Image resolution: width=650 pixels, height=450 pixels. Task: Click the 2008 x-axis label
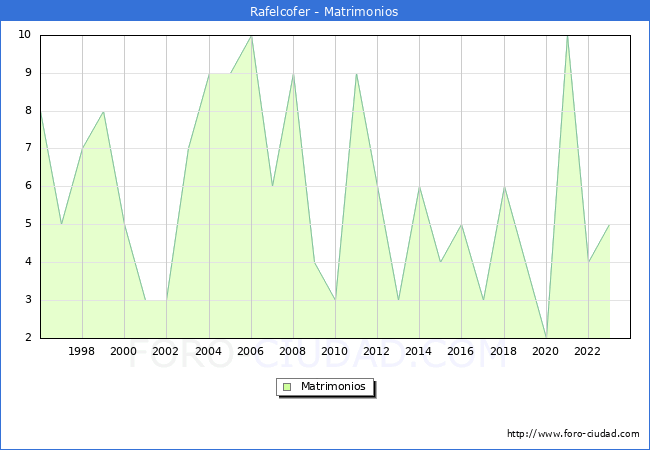(x=292, y=351)
